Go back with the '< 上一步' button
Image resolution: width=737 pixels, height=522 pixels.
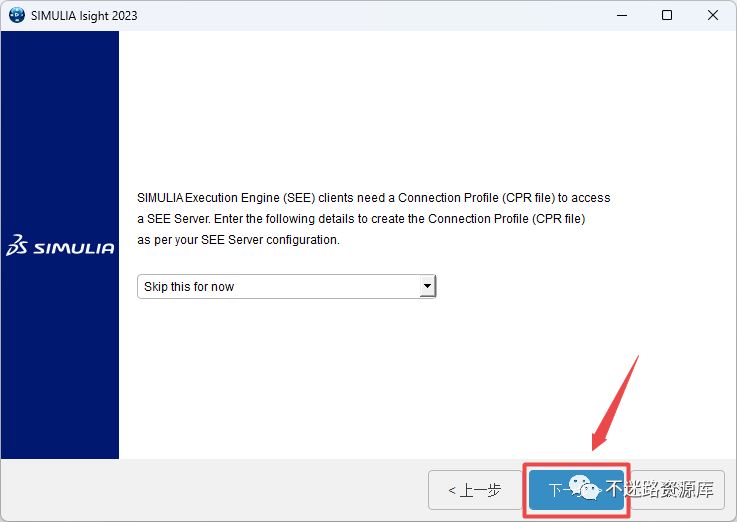click(475, 490)
